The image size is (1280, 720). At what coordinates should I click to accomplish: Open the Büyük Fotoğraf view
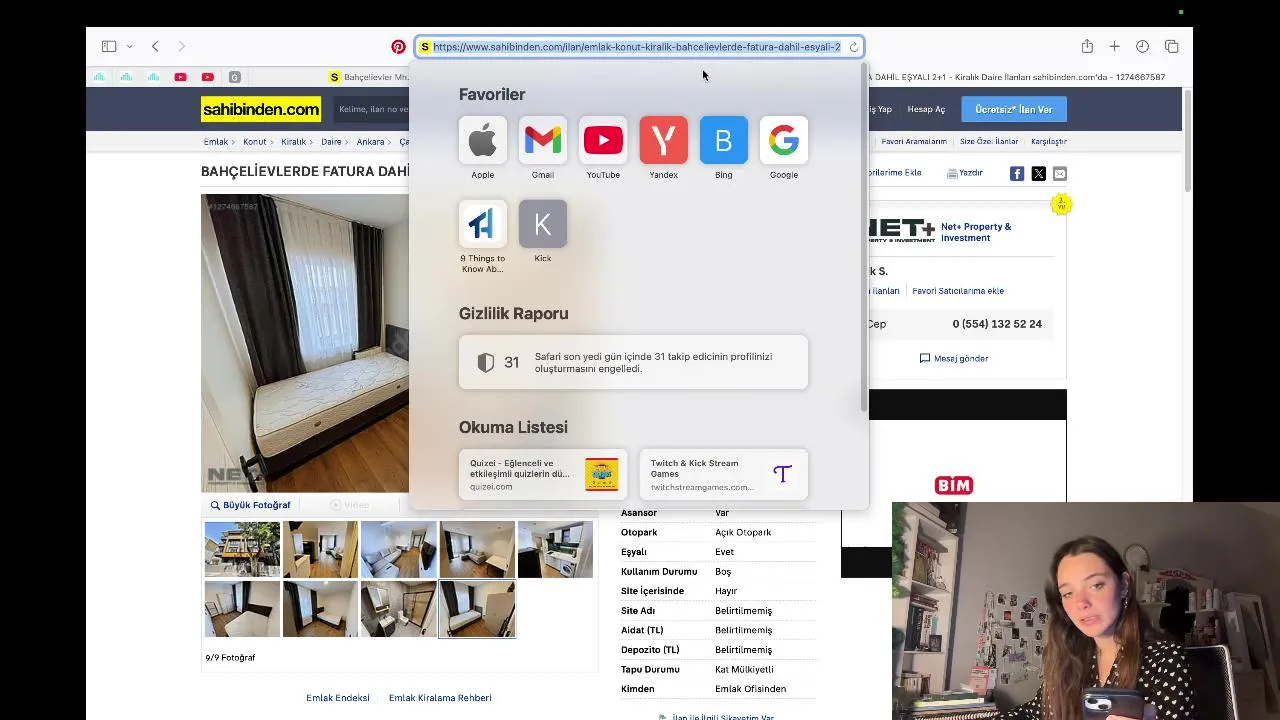tap(250, 505)
